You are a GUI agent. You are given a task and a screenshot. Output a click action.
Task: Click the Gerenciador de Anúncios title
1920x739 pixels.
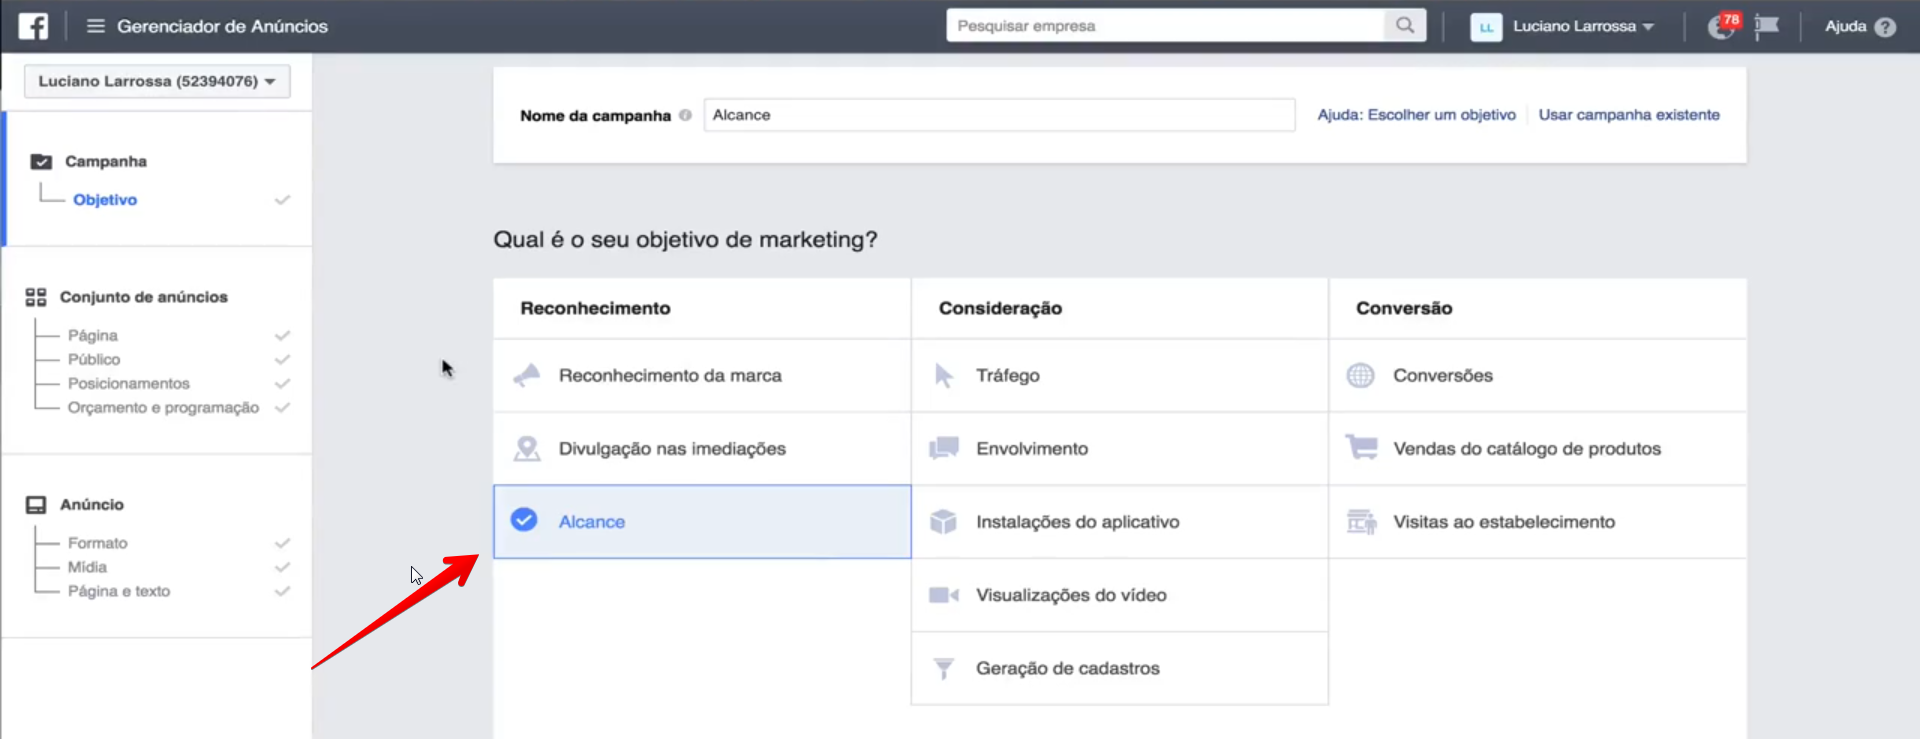coord(222,26)
